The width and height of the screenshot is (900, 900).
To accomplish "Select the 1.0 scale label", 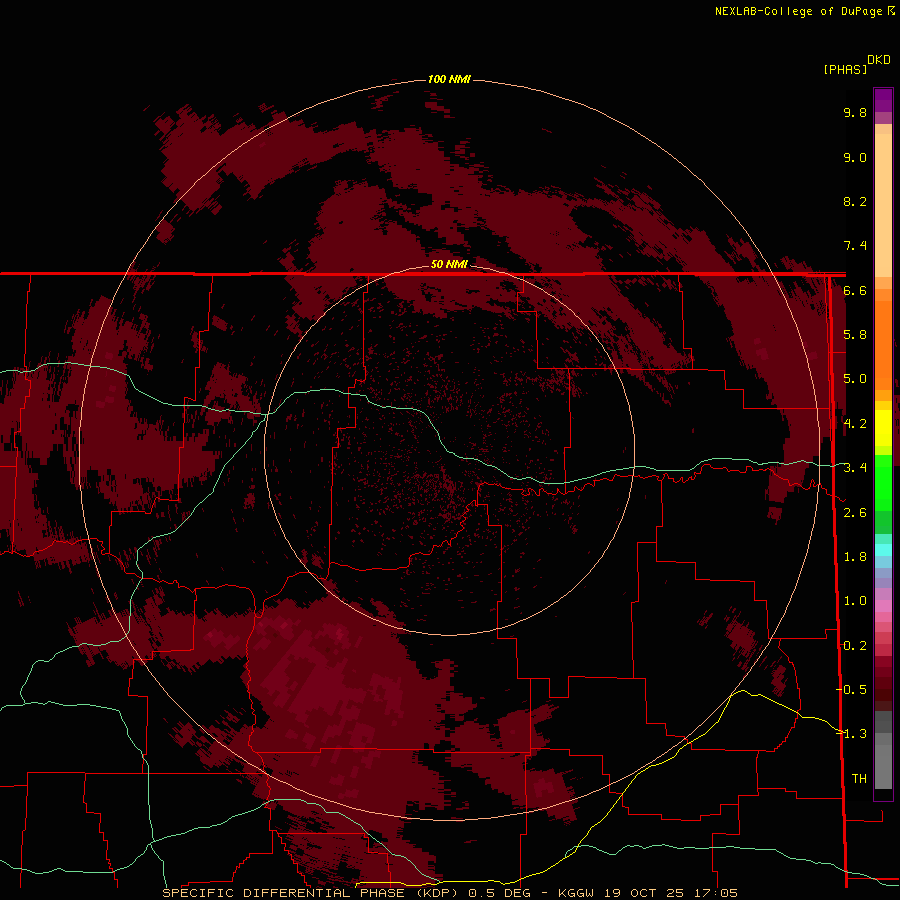I will (x=855, y=601).
